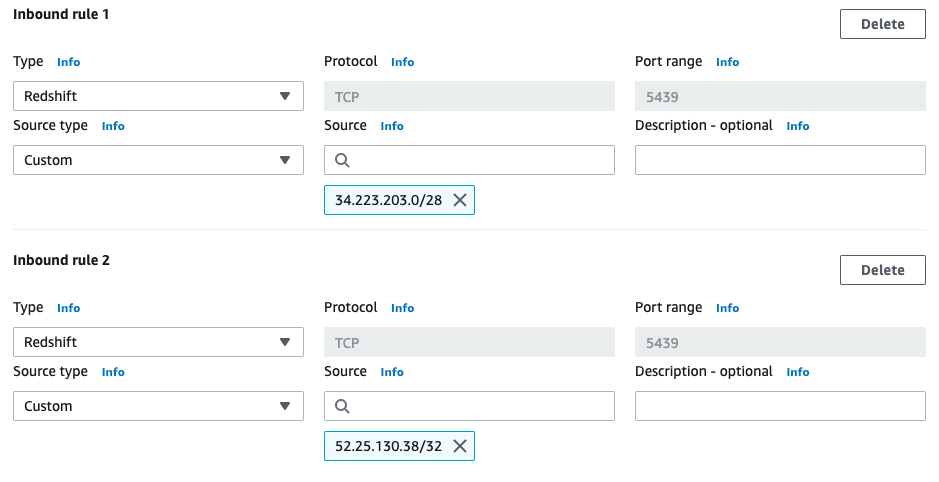
Task: Delete Inbound rule 2
Action: (882, 270)
